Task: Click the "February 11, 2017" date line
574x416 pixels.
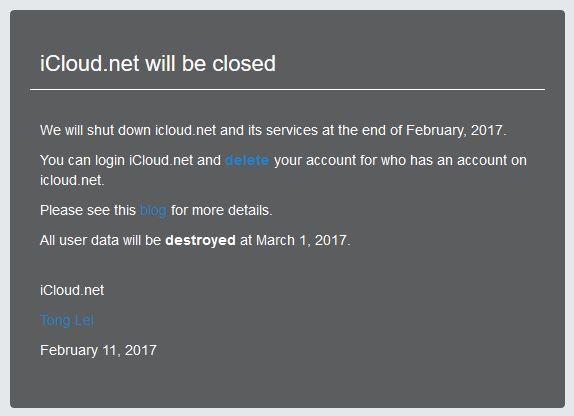Action: point(98,350)
